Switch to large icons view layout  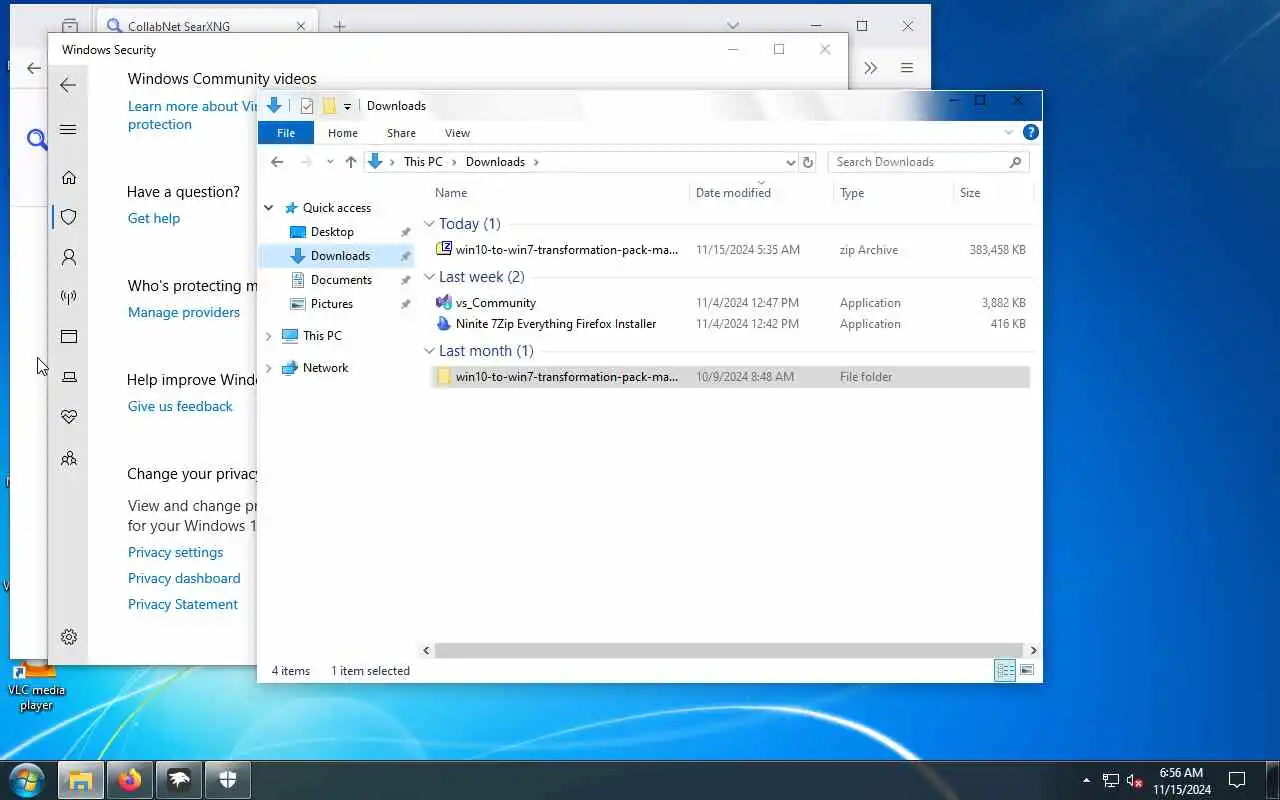coord(1027,671)
